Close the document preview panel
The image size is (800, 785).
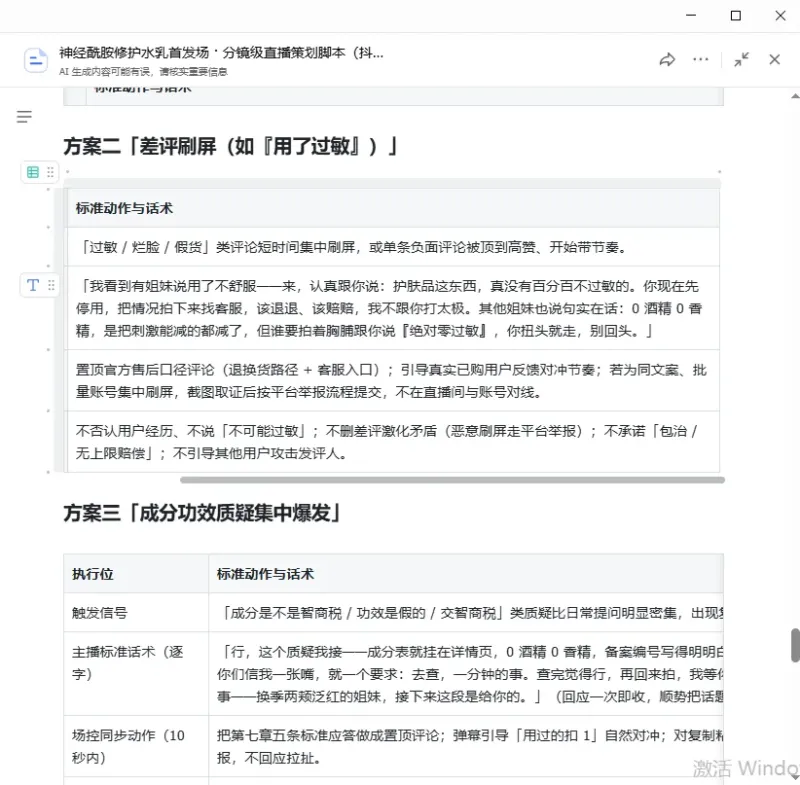pyautogui.click(x=774, y=60)
